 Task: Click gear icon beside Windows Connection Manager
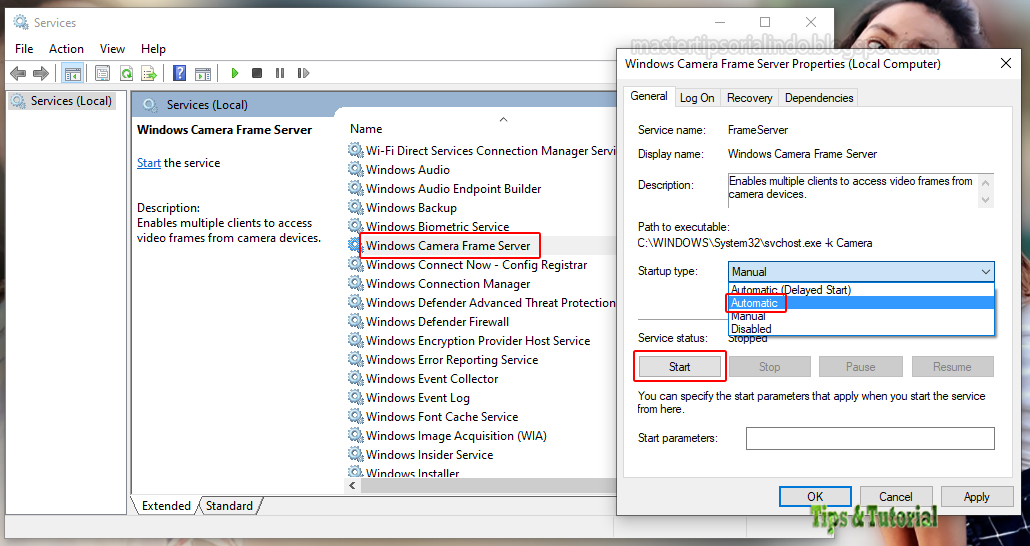[355, 284]
